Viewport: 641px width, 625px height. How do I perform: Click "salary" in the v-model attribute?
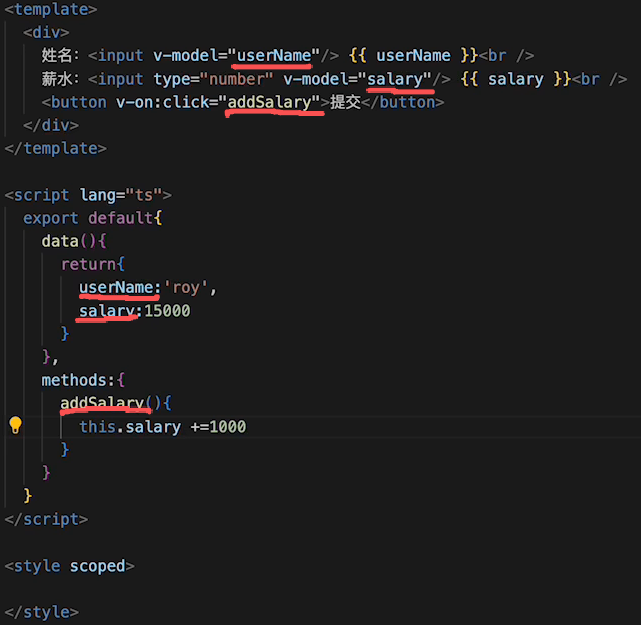399,79
